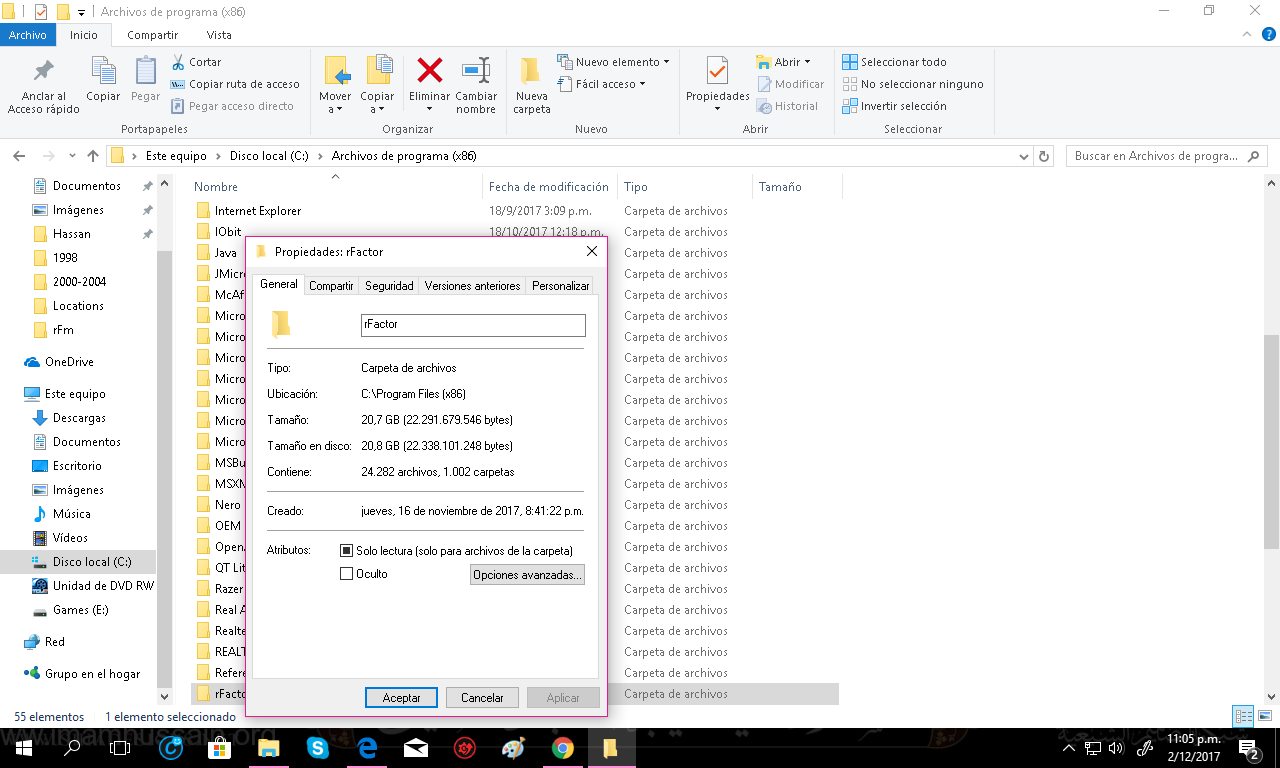1280x768 pixels.
Task: Expand the Fácil acceso dropdown
Action: (601, 84)
